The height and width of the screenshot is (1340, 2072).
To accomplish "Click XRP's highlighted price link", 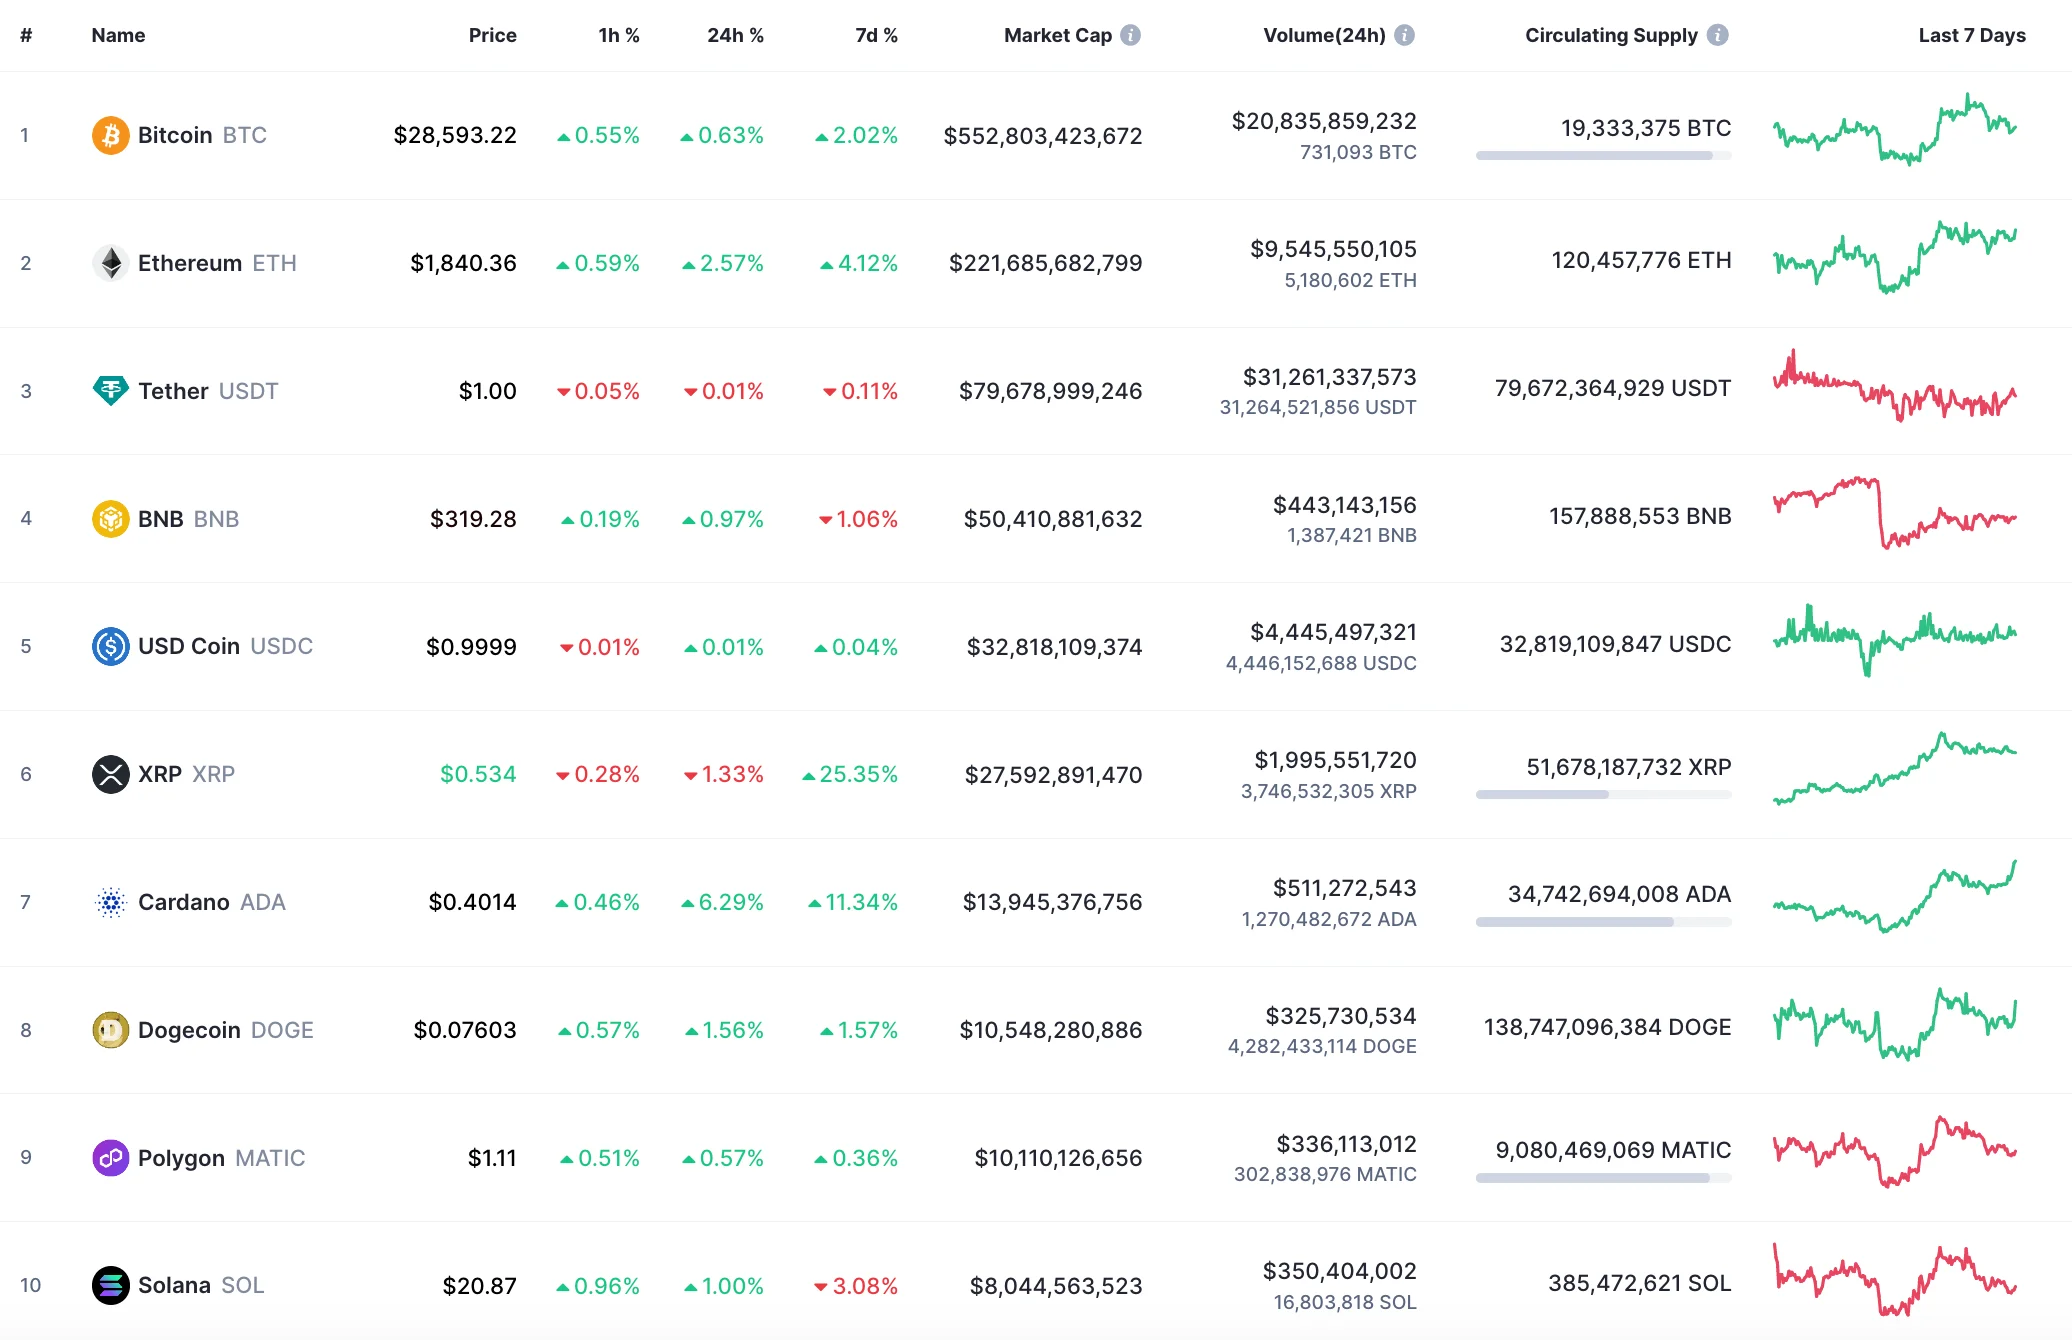I will click(478, 774).
